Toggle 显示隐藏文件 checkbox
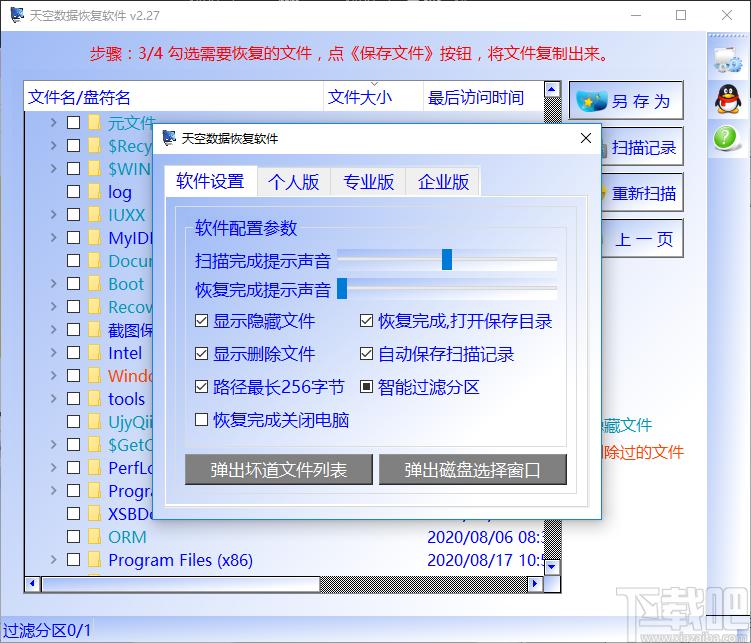This screenshot has width=751, height=643. click(202, 320)
